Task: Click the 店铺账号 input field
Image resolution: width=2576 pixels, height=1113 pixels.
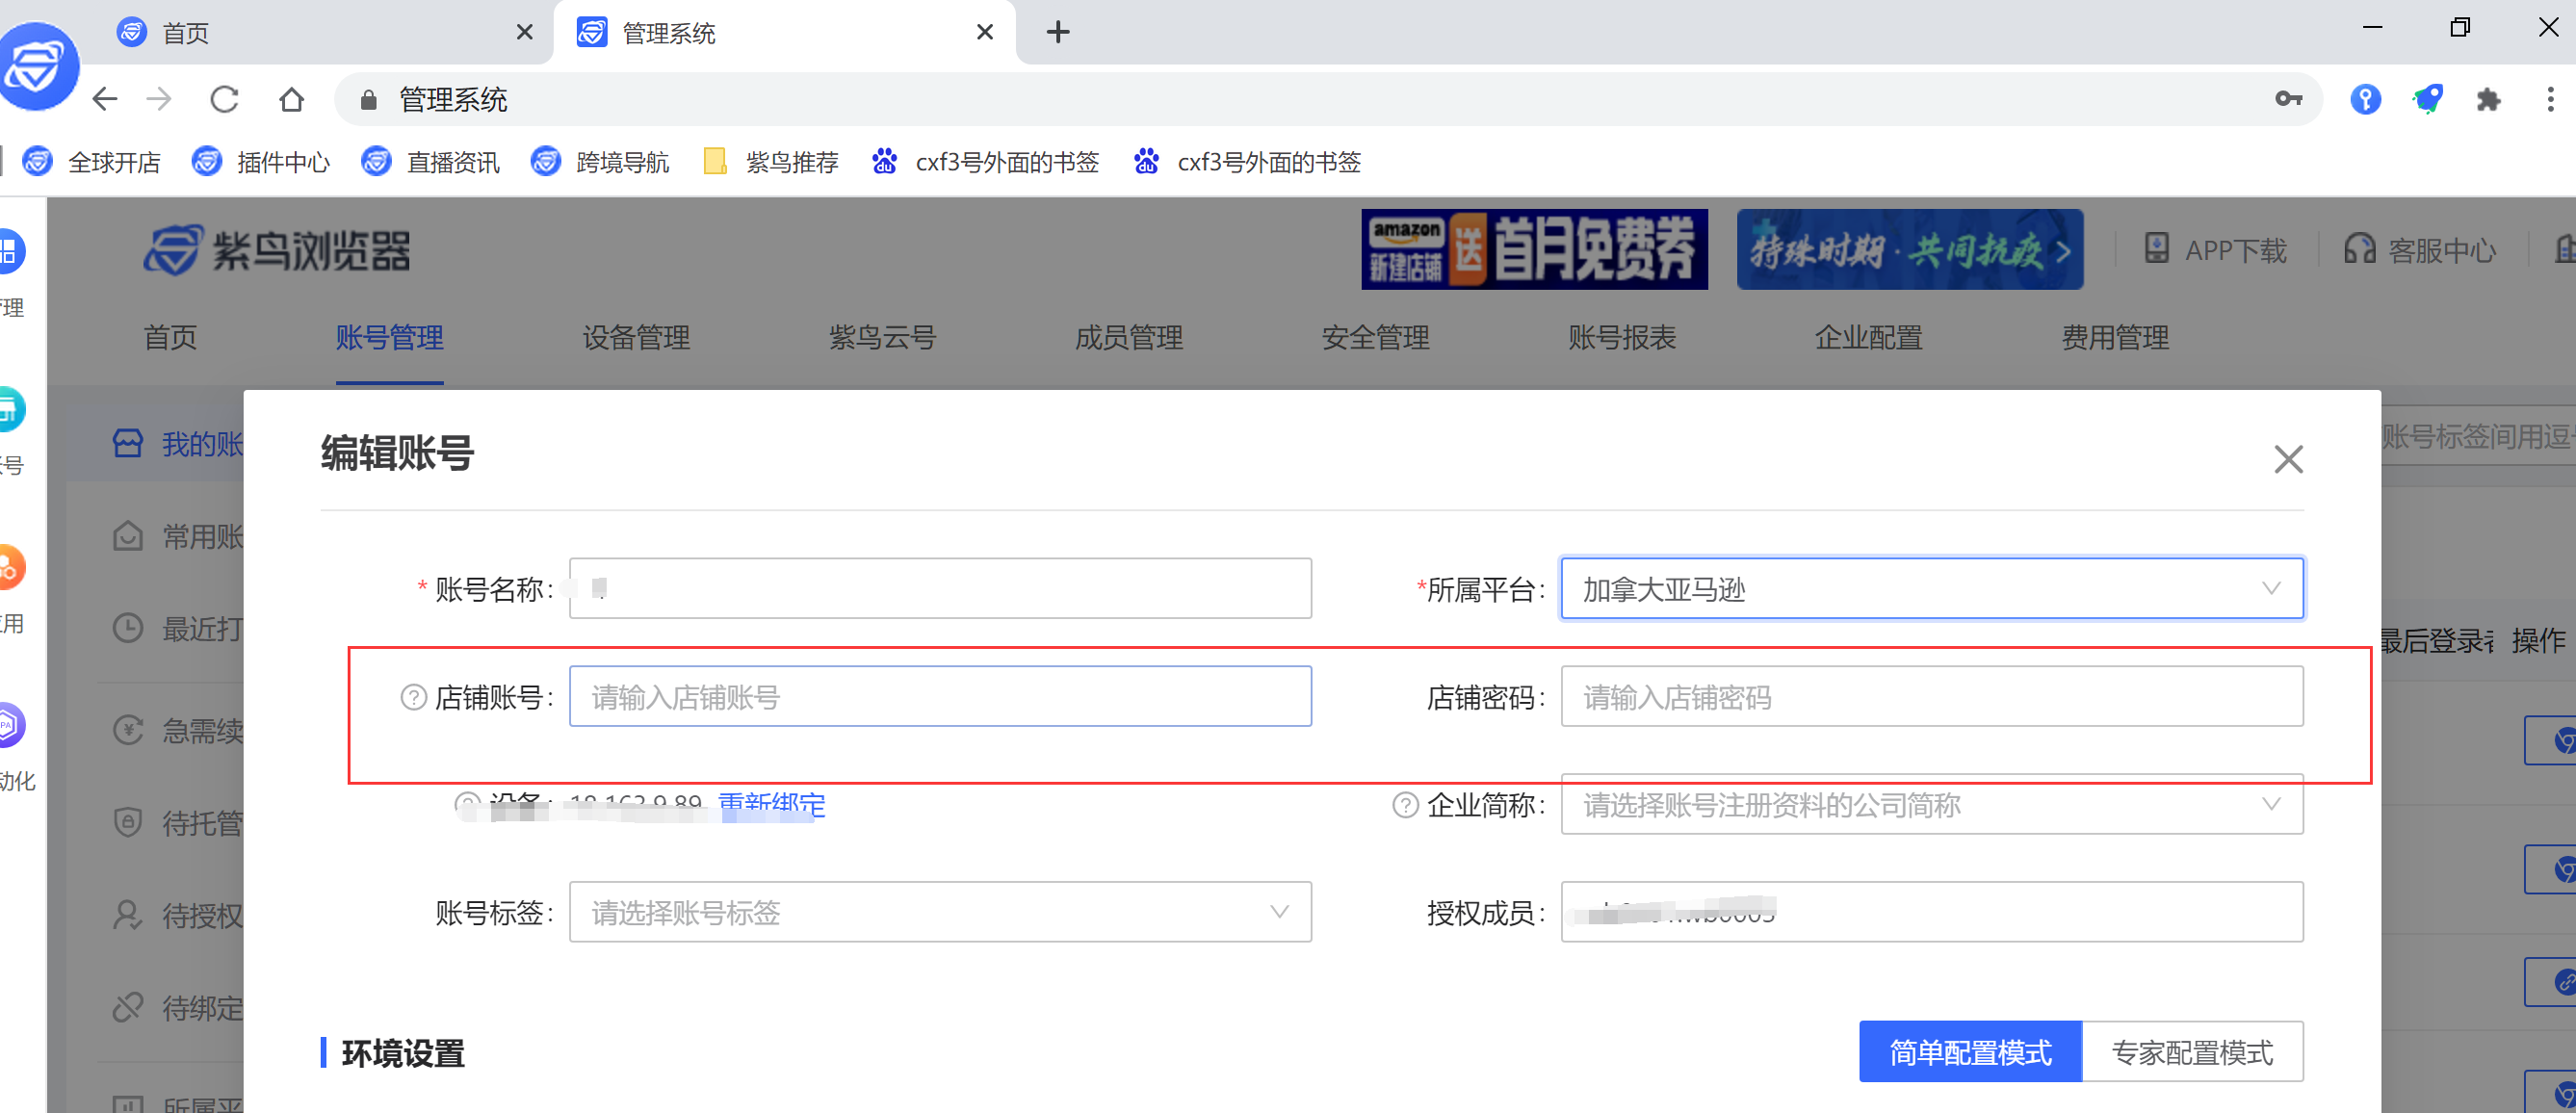Action: (x=939, y=697)
